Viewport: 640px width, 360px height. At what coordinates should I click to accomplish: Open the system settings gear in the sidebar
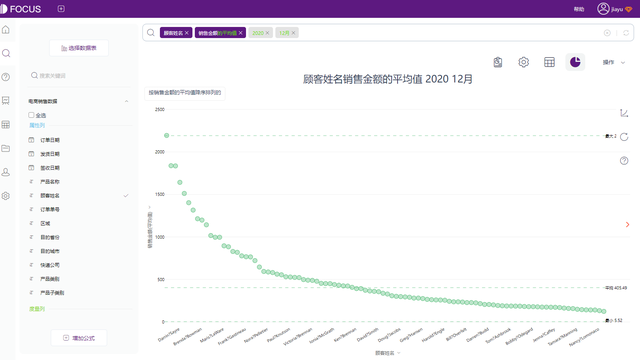coord(6,196)
